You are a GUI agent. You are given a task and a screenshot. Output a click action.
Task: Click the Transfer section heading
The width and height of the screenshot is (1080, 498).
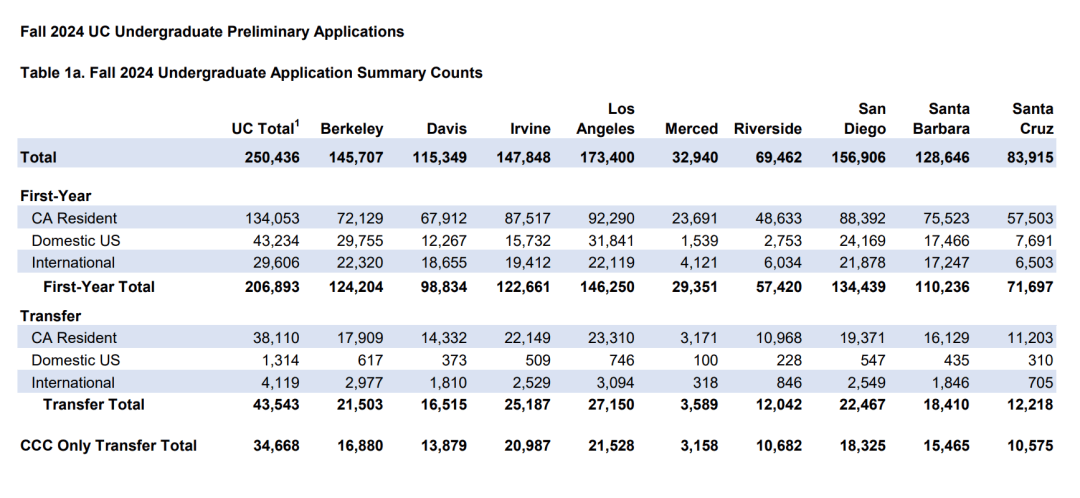(x=51, y=316)
